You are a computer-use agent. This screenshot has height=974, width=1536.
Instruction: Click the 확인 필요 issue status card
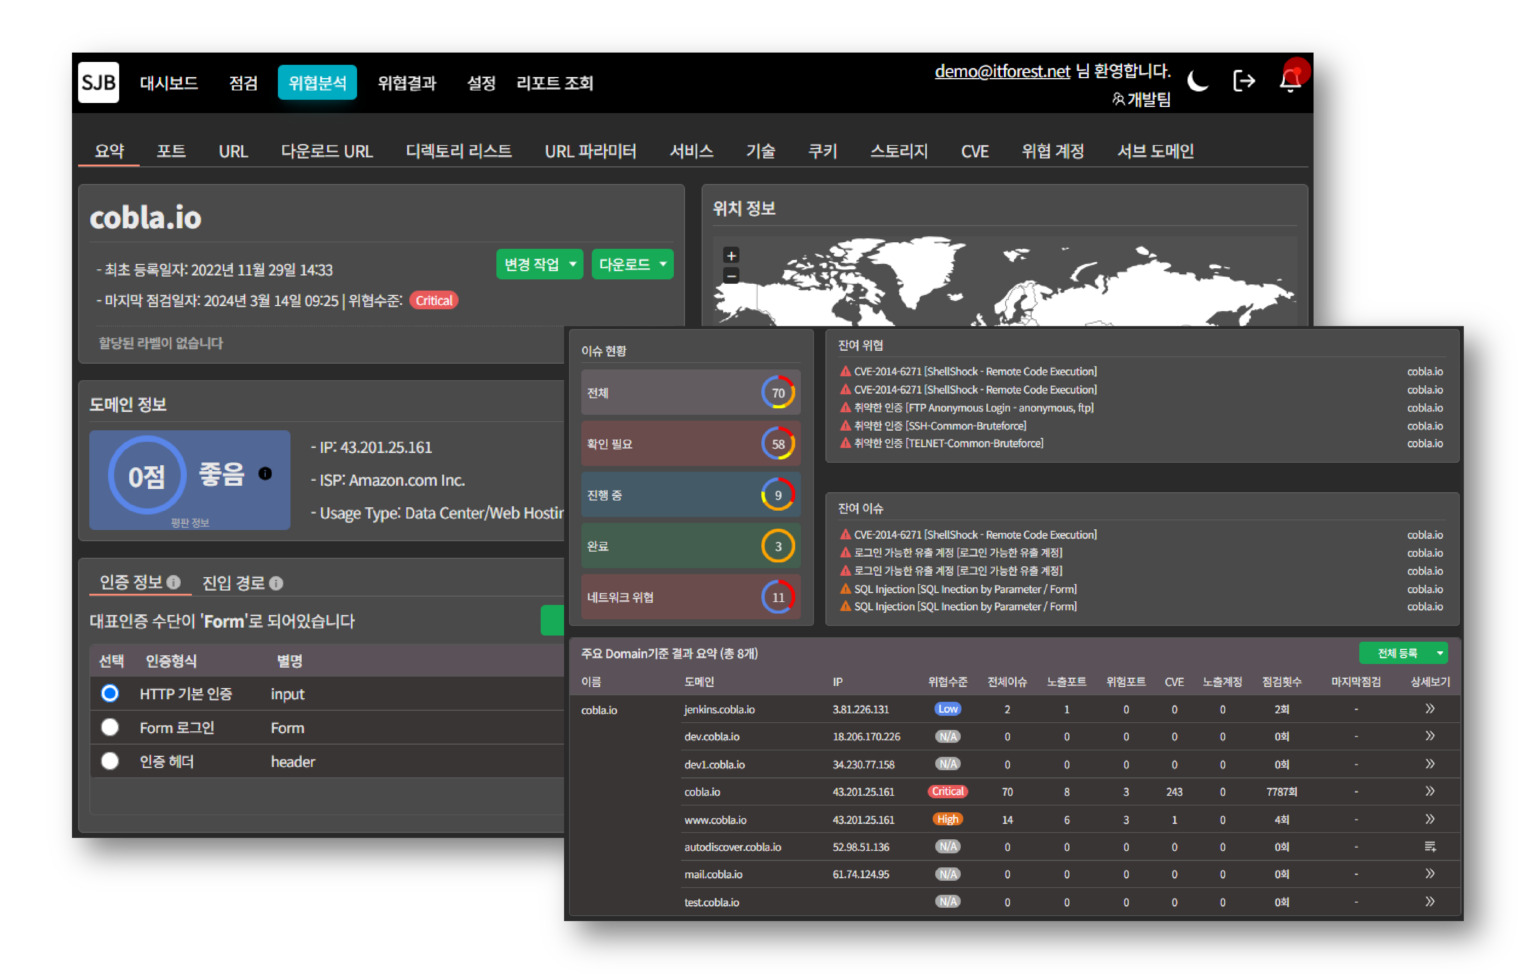690,444
